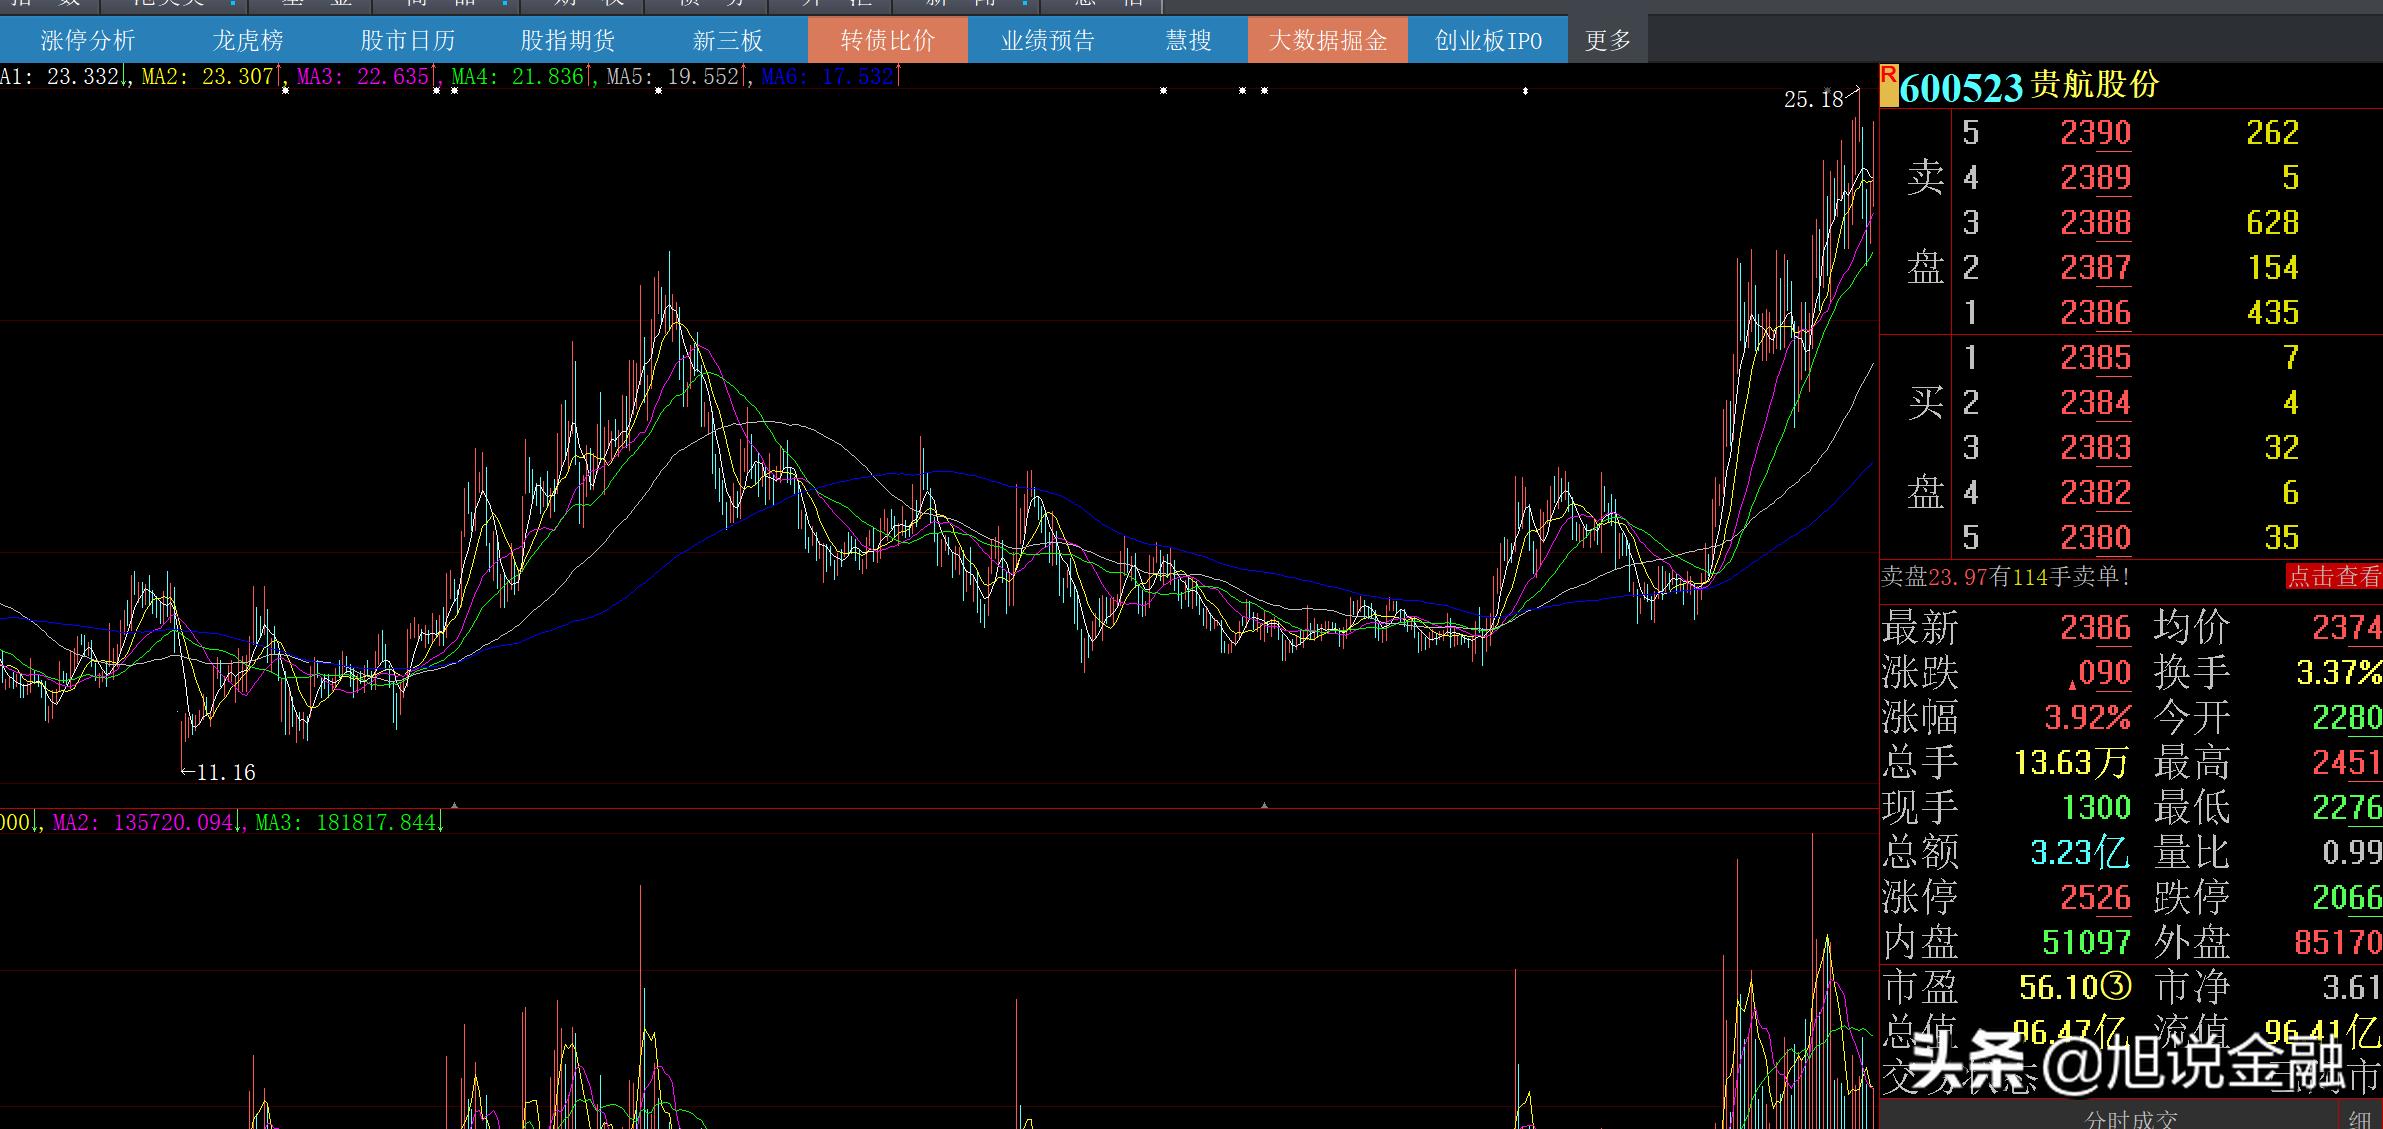Open the highlighted 转债比价 tab
This screenshot has height=1129, width=2383.
pos(888,40)
